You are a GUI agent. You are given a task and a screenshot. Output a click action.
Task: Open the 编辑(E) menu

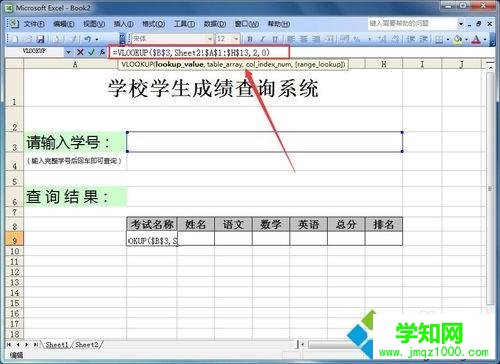tap(64, 24)
